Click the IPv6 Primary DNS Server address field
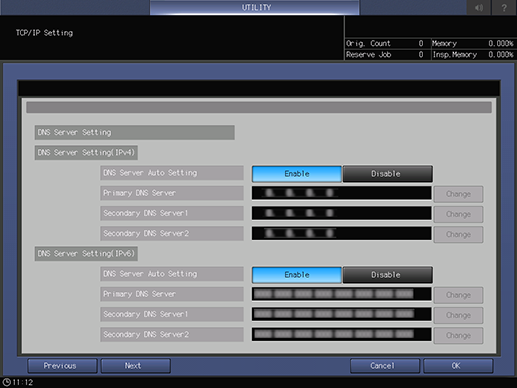517x388 pixels. click(342, 294)
